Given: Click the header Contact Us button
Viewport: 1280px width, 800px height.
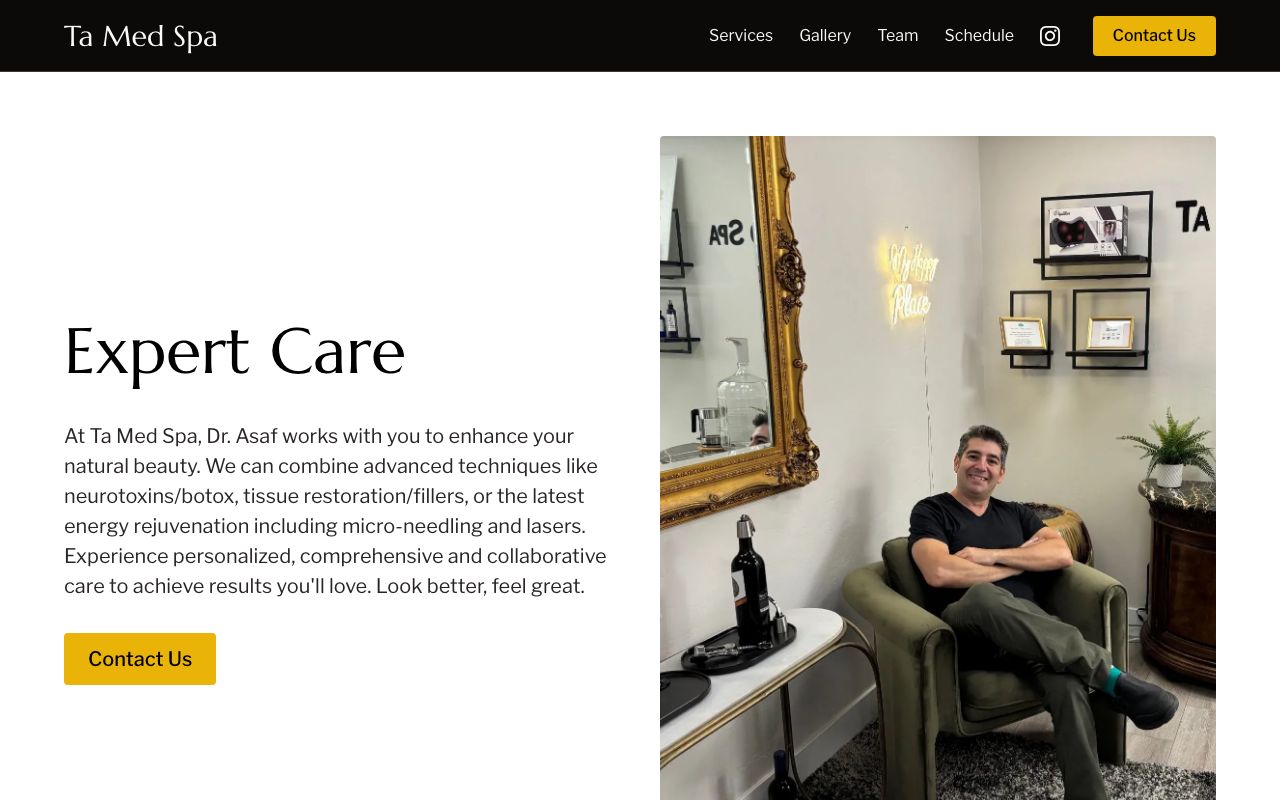Looking at the screenshot, I should 1154,36.
